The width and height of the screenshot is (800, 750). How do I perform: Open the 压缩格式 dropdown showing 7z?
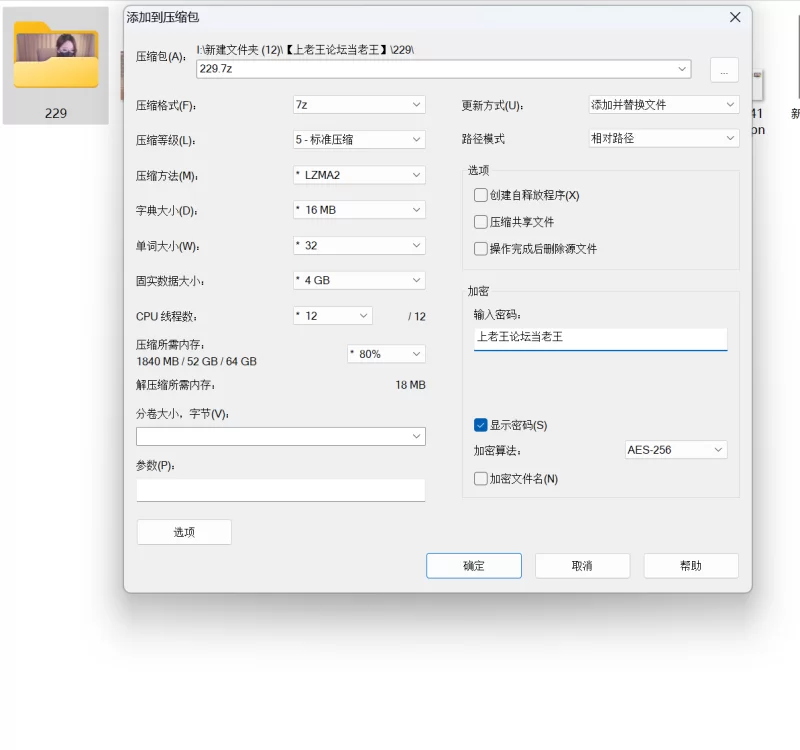[x=359, y=105]
